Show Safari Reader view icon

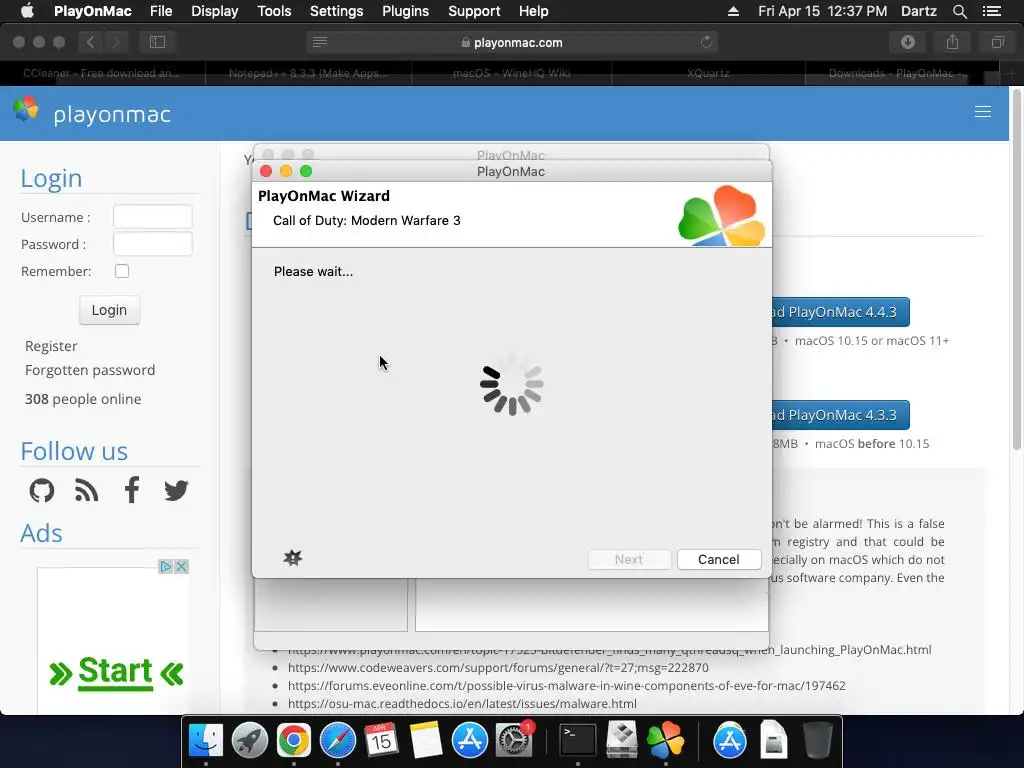(x=320, y=42)
